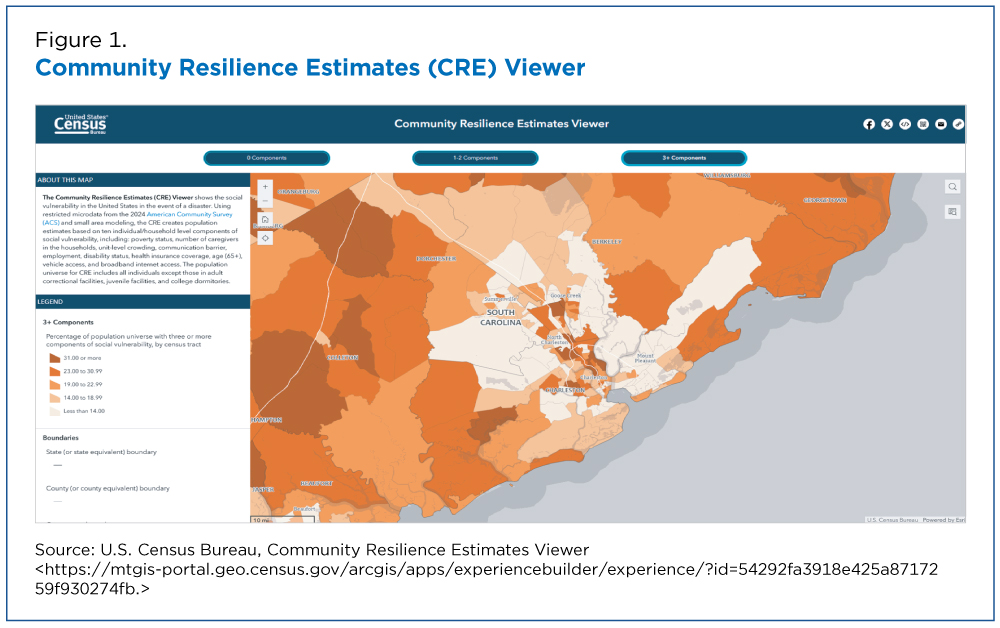Show the QR code share icon
Viewport: 1000px width, 628px height.
923,124
